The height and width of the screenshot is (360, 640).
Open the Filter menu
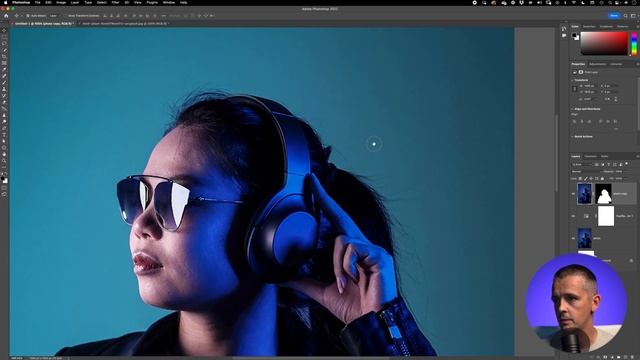(116, 2)
